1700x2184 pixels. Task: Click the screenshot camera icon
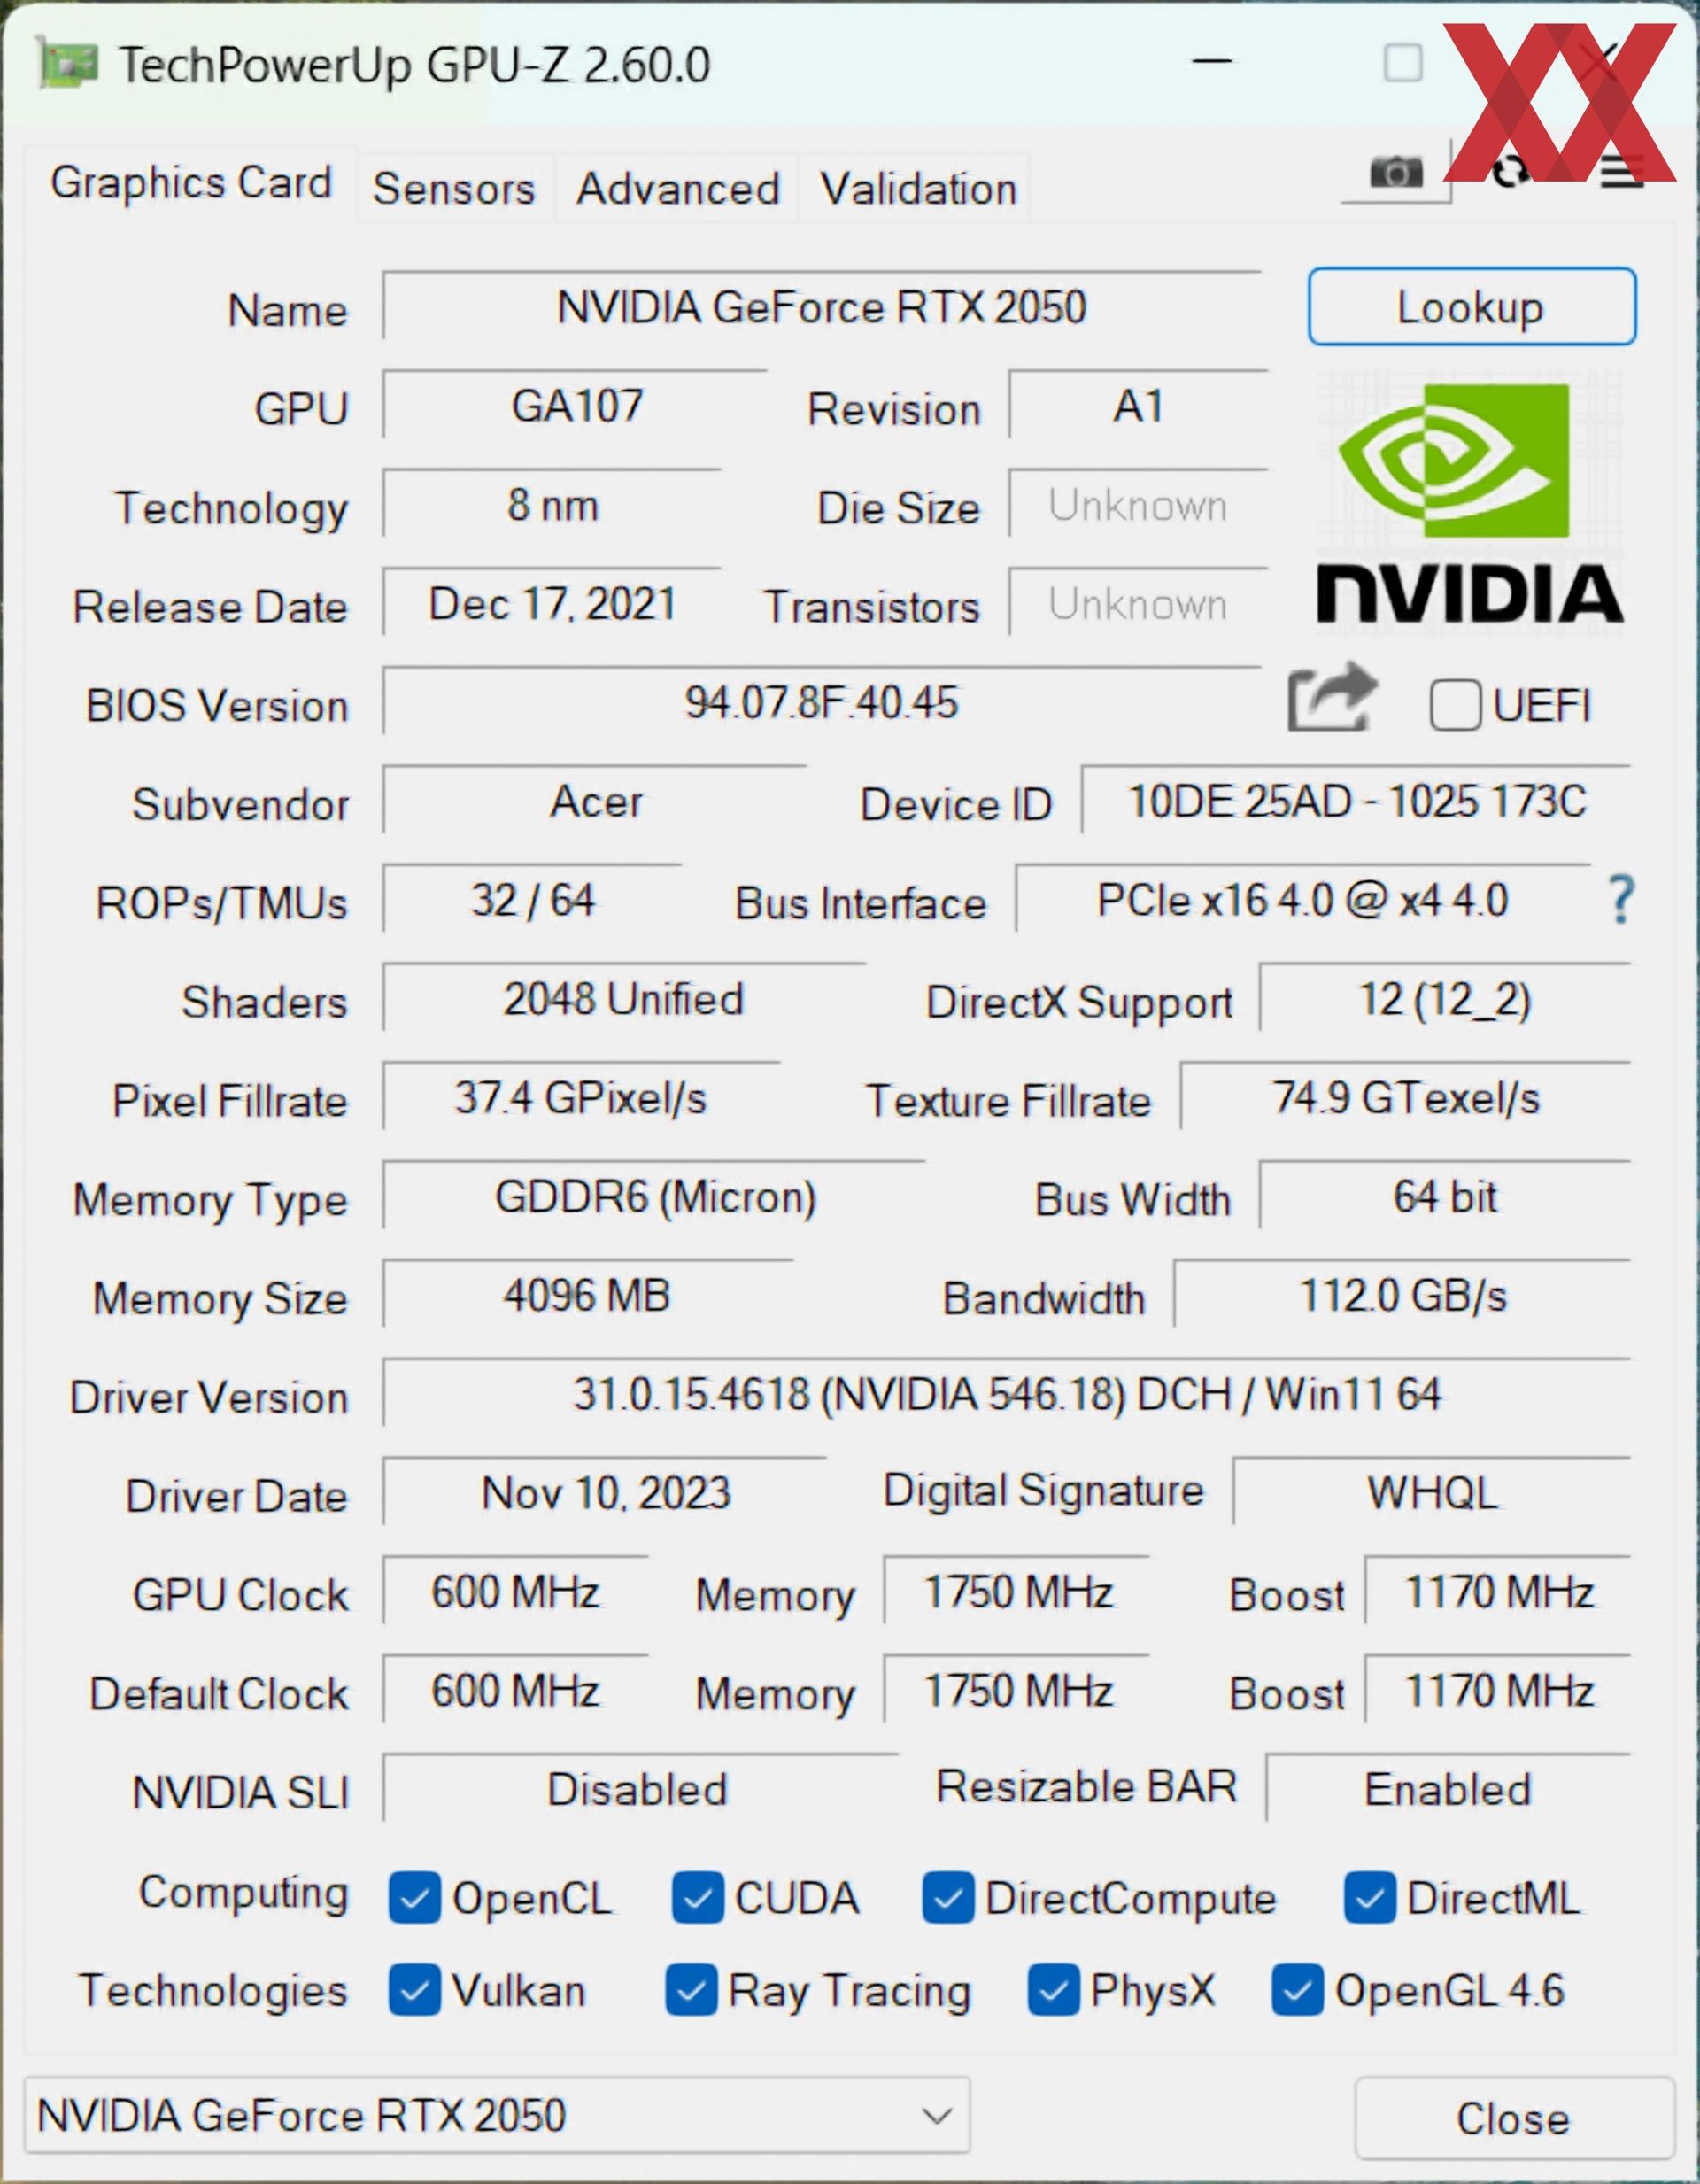click(x=1396, y=172)
